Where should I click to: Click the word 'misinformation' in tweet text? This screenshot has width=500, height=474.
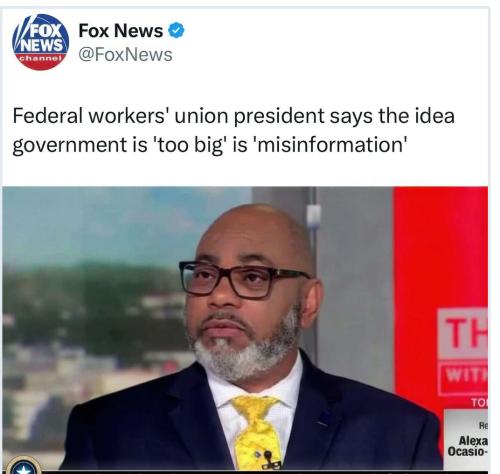[x=331, y=145]
